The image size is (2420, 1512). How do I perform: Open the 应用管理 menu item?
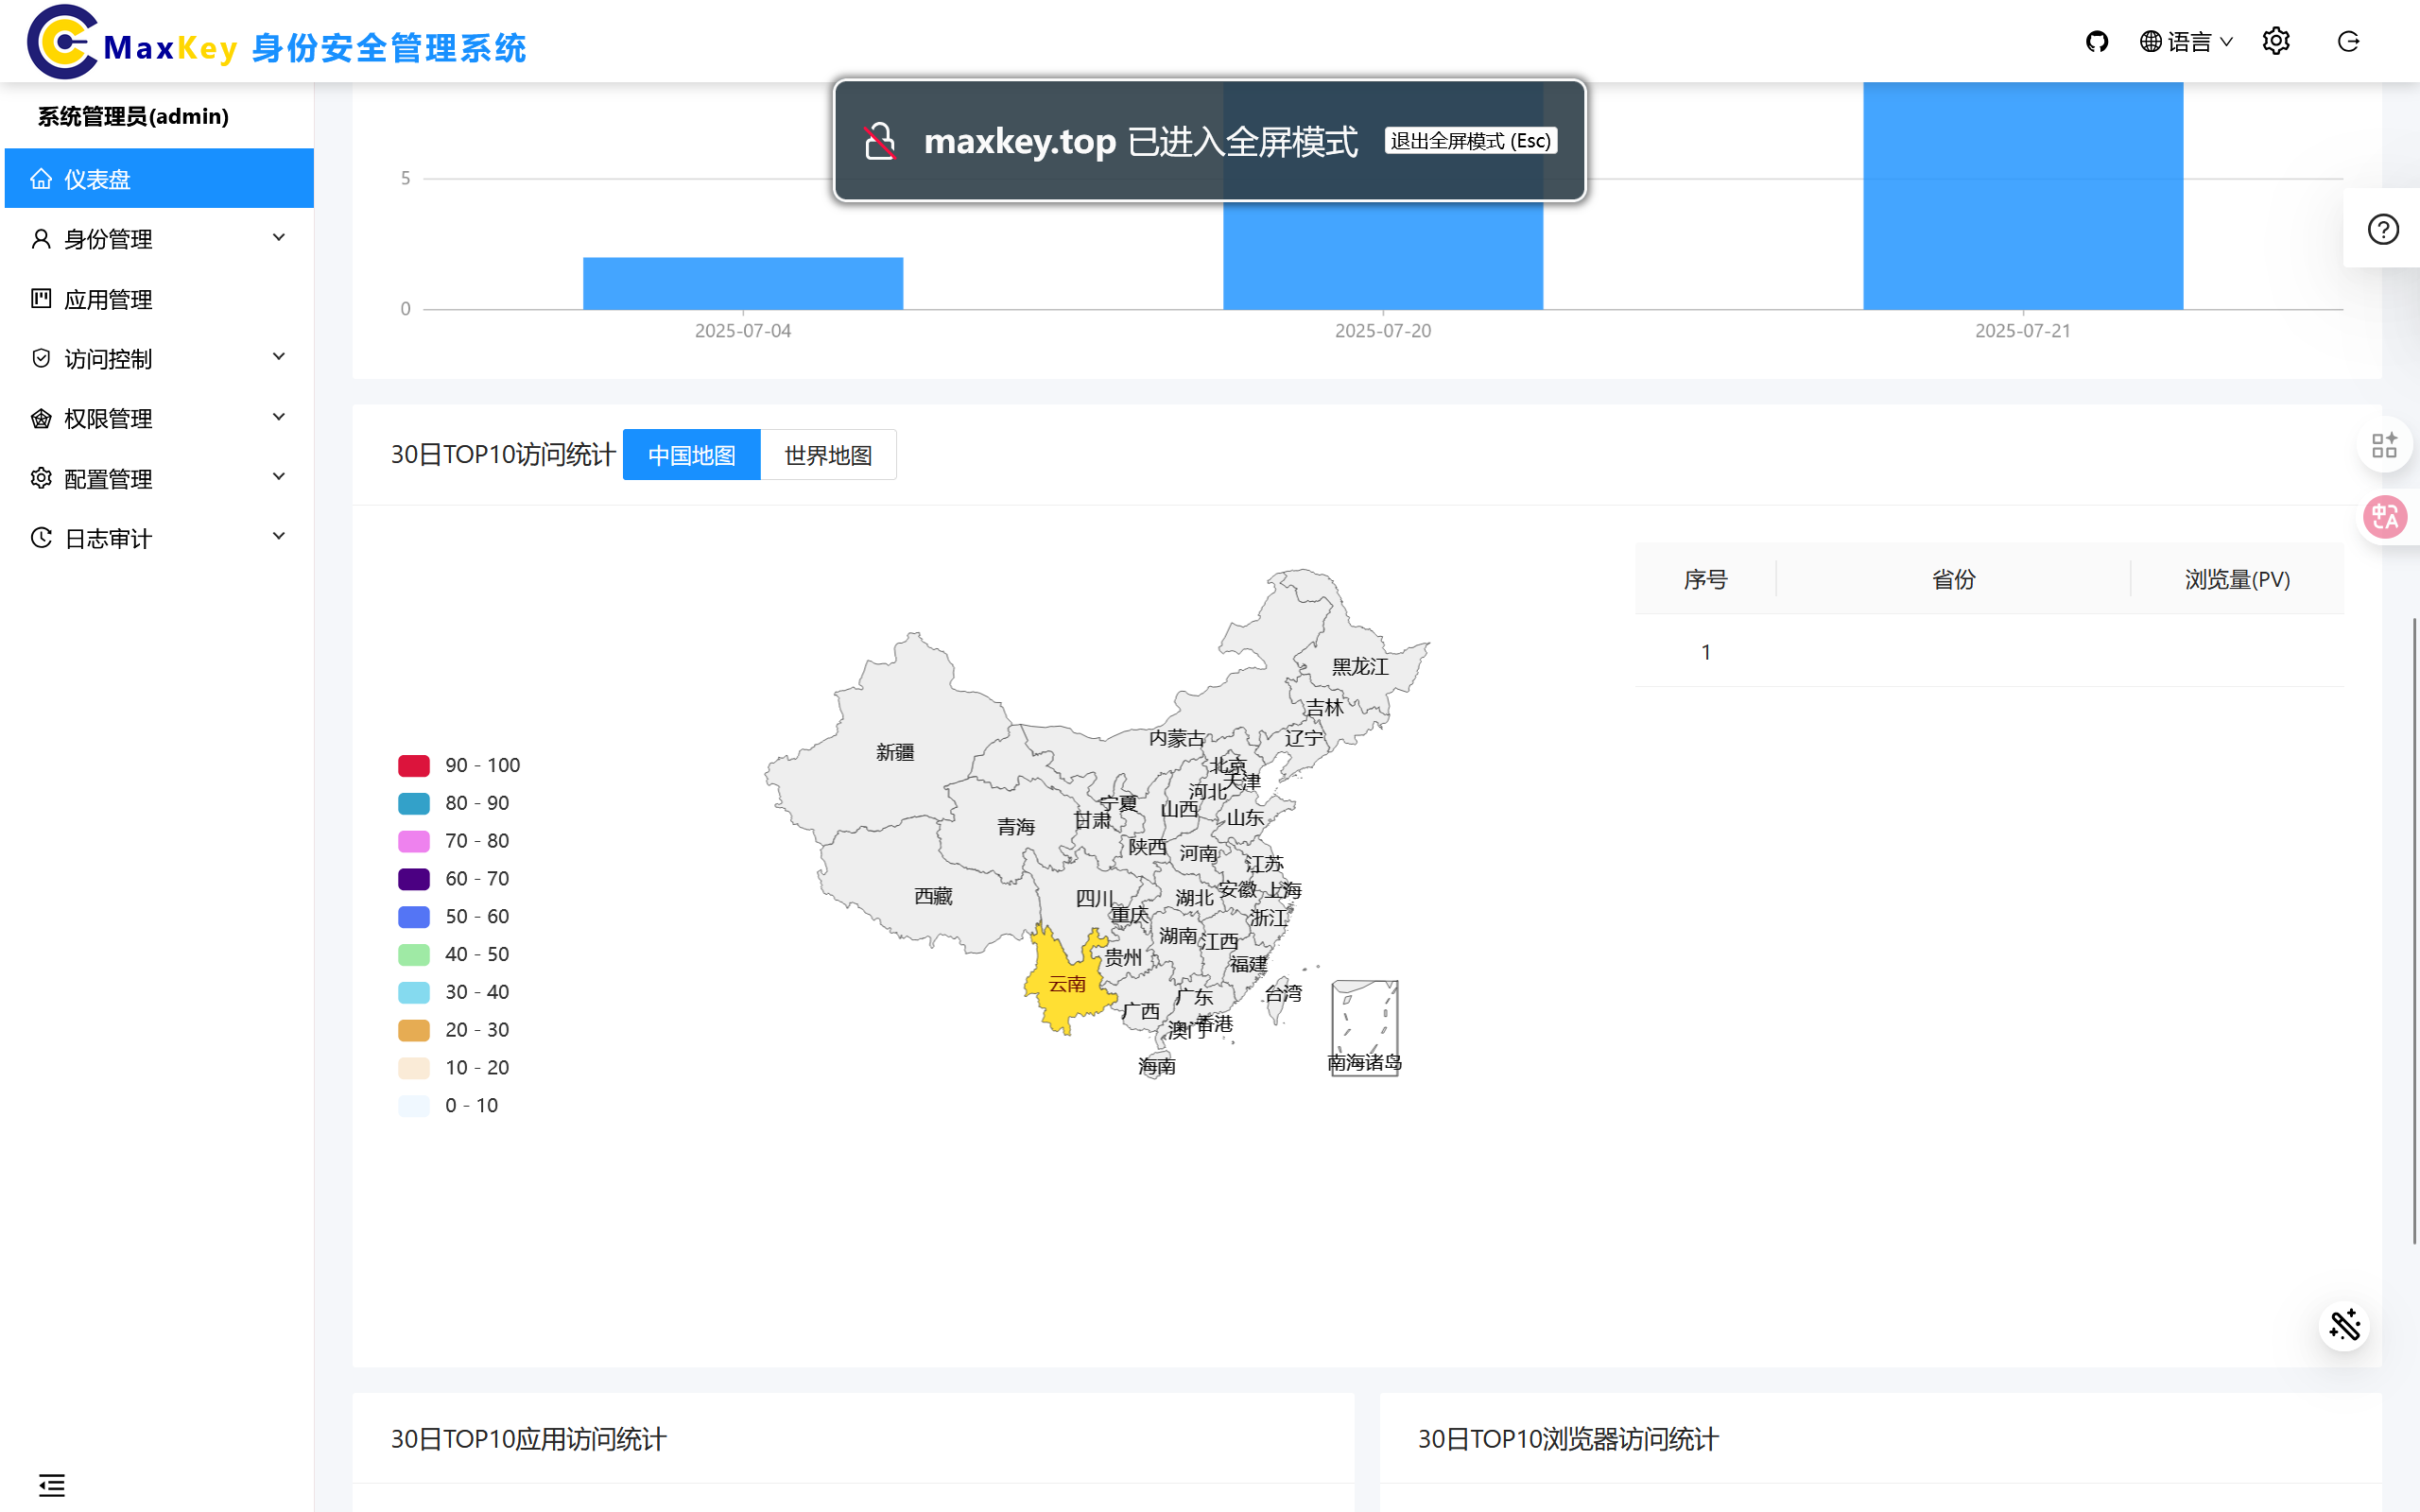(108, 298)
